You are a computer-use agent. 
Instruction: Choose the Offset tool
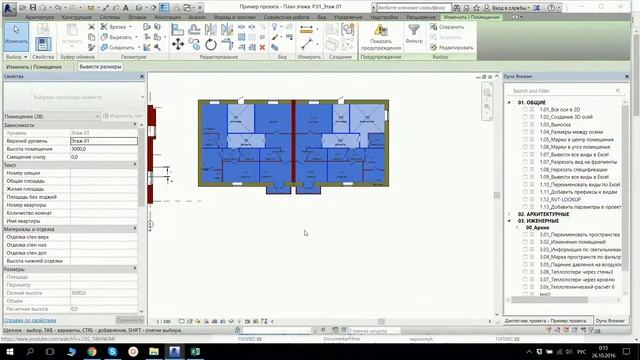coord(194,29)
